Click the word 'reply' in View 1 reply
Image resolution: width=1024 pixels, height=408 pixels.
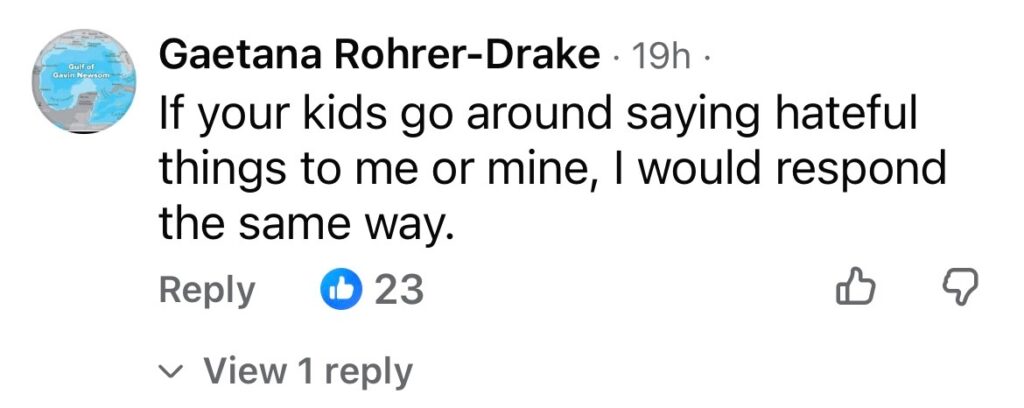[368, 373]
